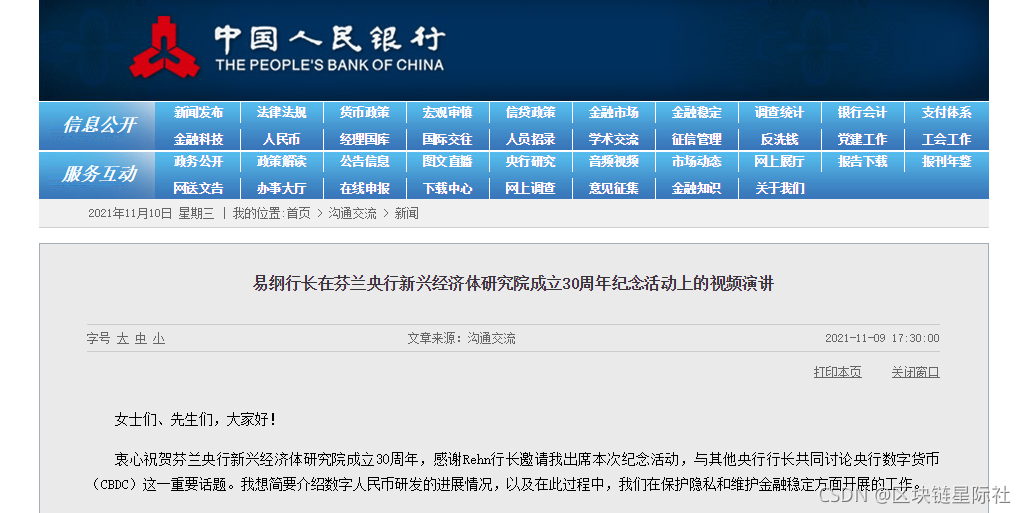Open 征信管理 menu item
This screenshot has width=1026, height=513.
pos(697,139)
